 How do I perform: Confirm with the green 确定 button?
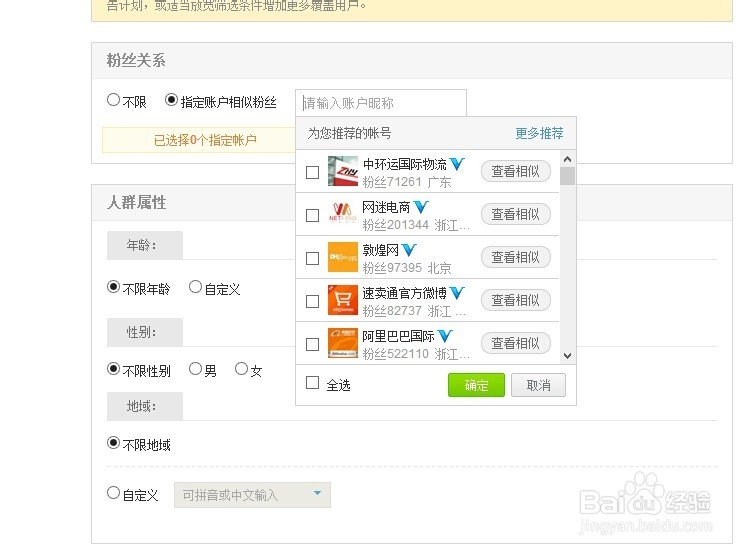click(x=476, y=385)
